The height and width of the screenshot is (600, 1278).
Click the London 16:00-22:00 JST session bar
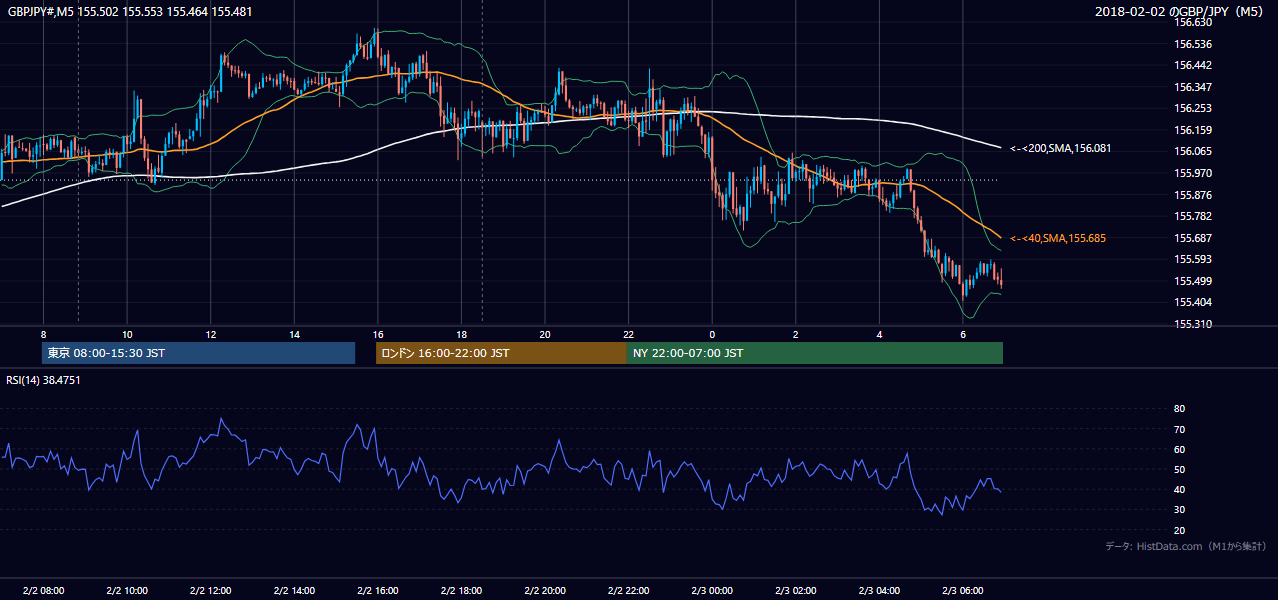501,353
